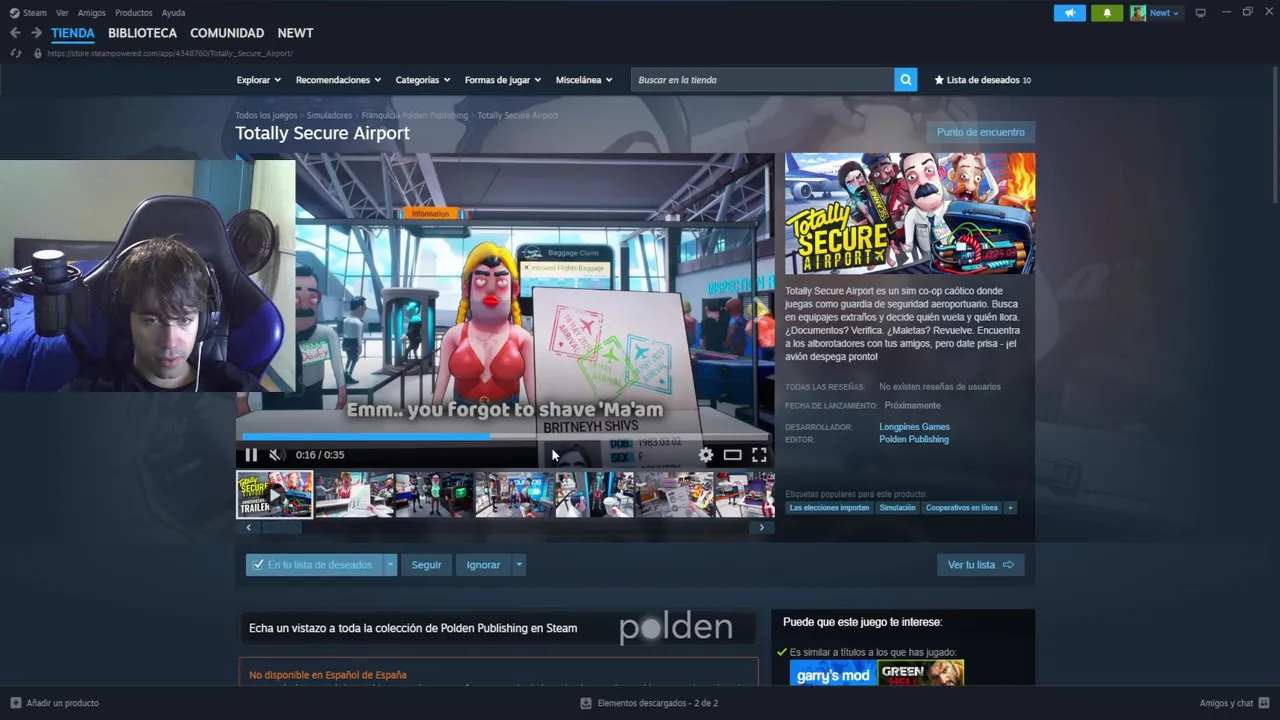Open Lista de deseados
Viewport: 1280px width, 720px height.
(982, 80)
